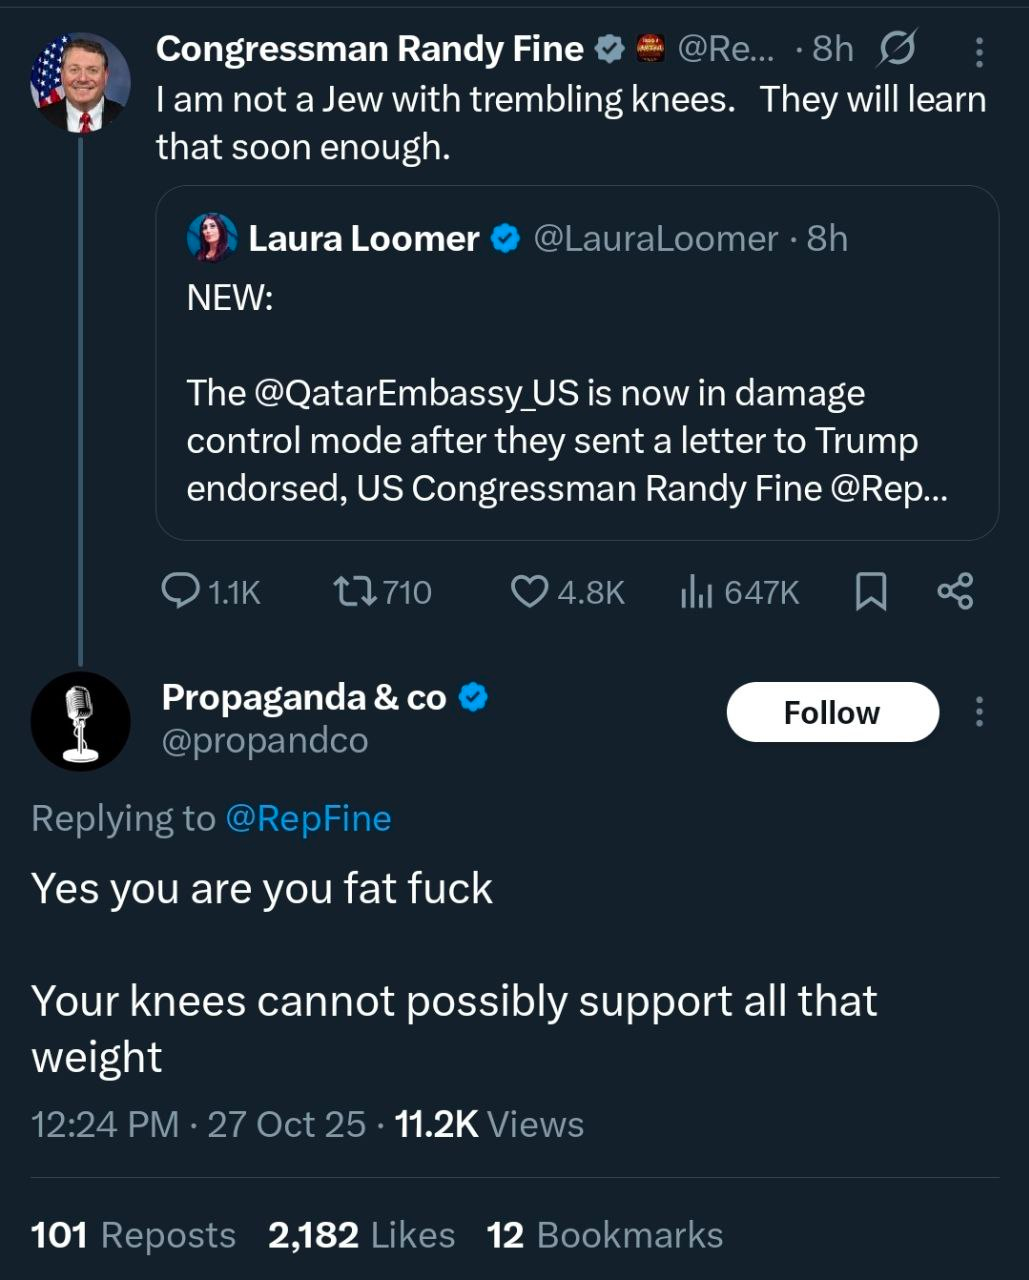View analytics icon showing 647K views
The width and height of the screenshot is (1029, 1280).
pyautogui.click(x=696, y=592)
